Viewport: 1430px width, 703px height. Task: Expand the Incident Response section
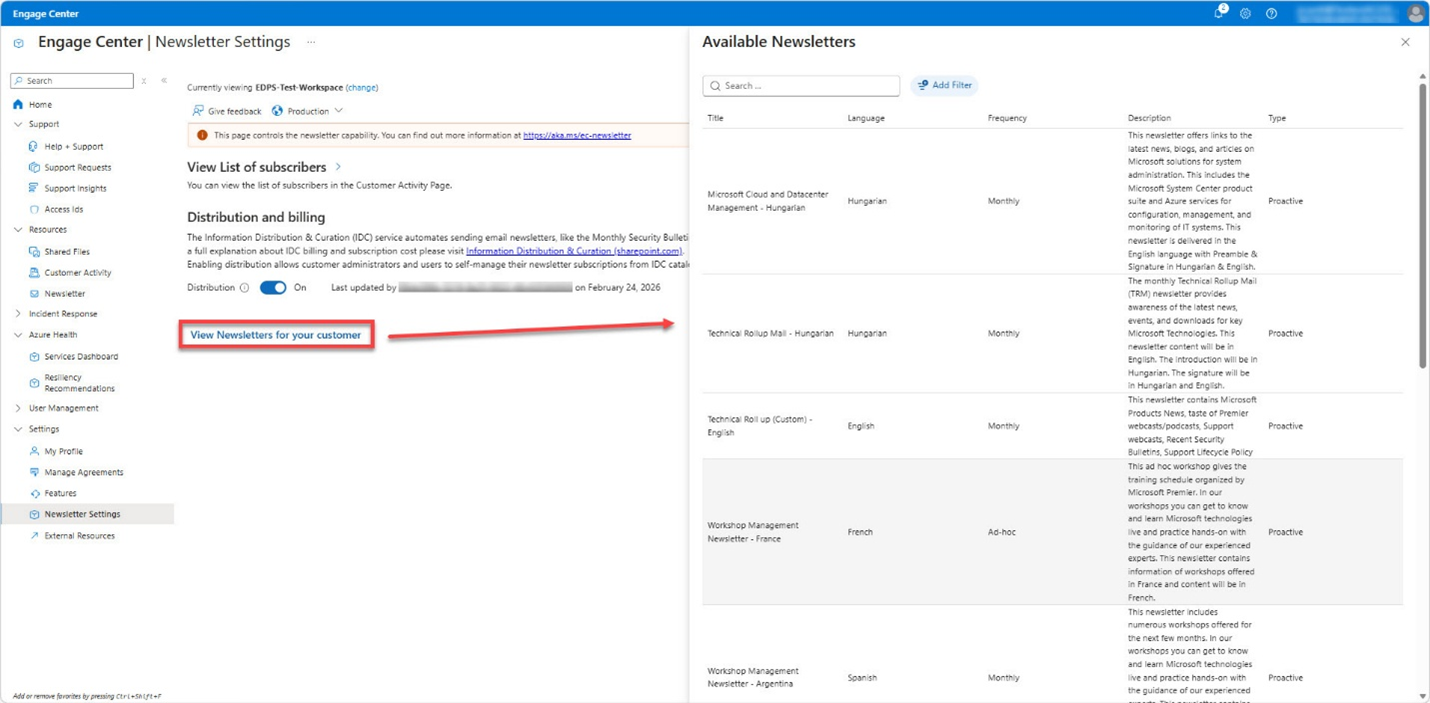18,314
